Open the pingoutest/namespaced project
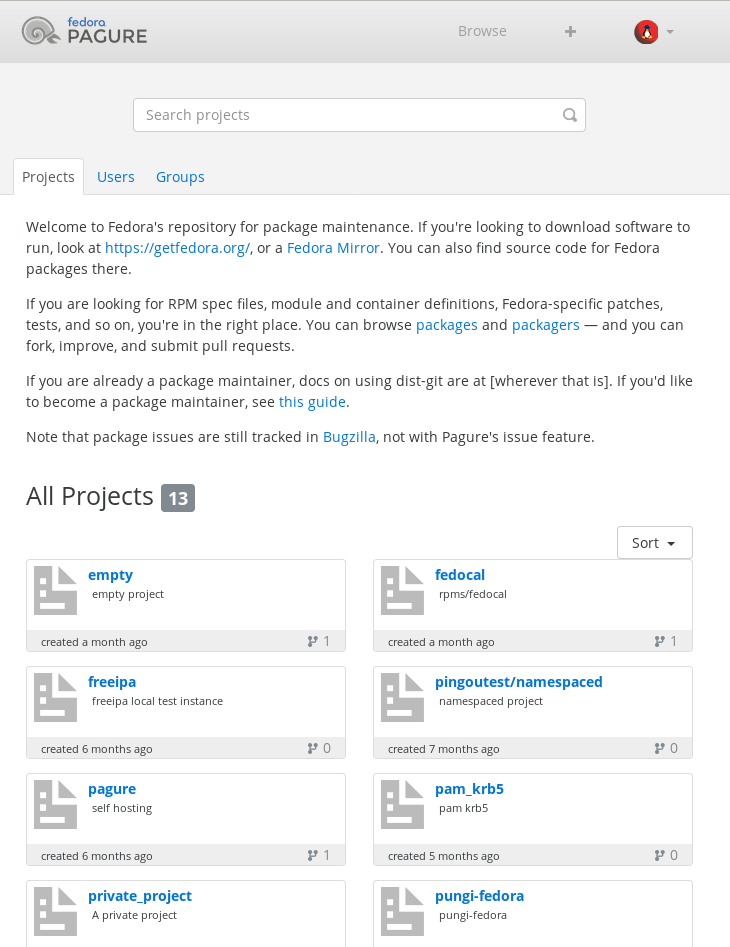The image size is (730, 947). [x=519, y=682]
